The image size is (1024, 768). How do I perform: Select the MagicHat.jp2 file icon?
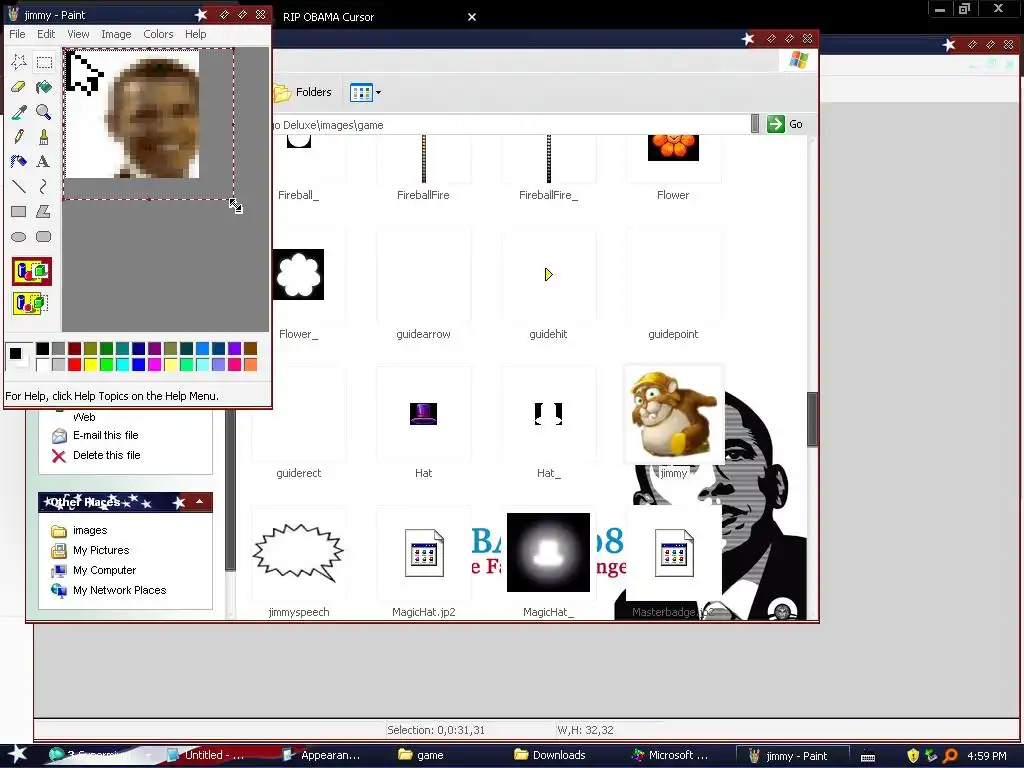point(424,553)
